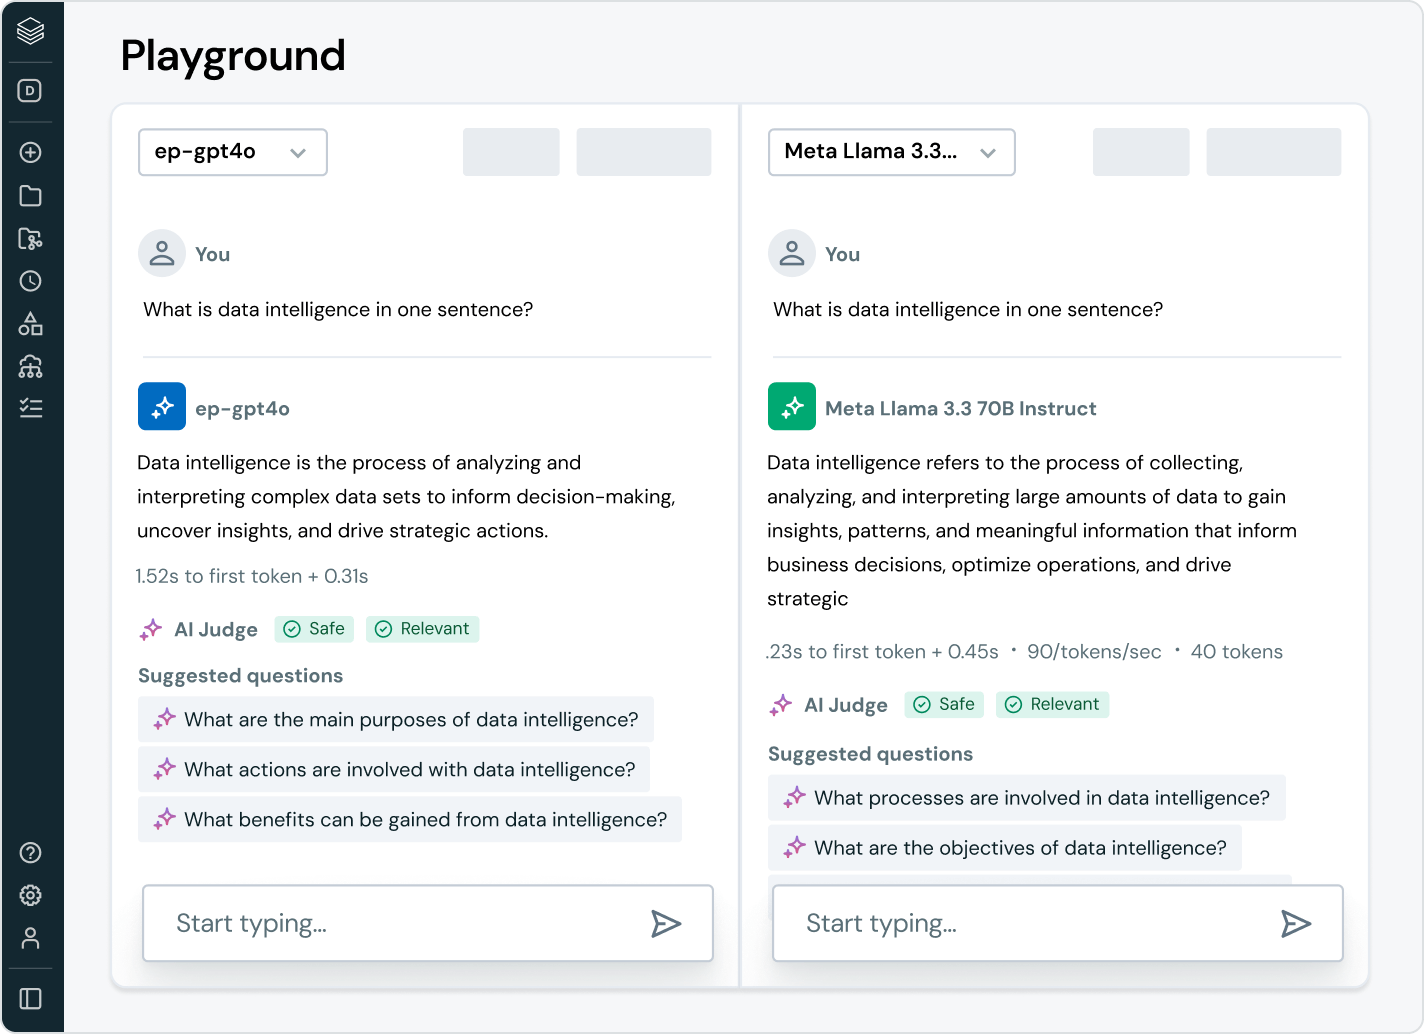Open the Catalog shapes icon in sidebar
1424x1034 pixels.
click(31, 324)
